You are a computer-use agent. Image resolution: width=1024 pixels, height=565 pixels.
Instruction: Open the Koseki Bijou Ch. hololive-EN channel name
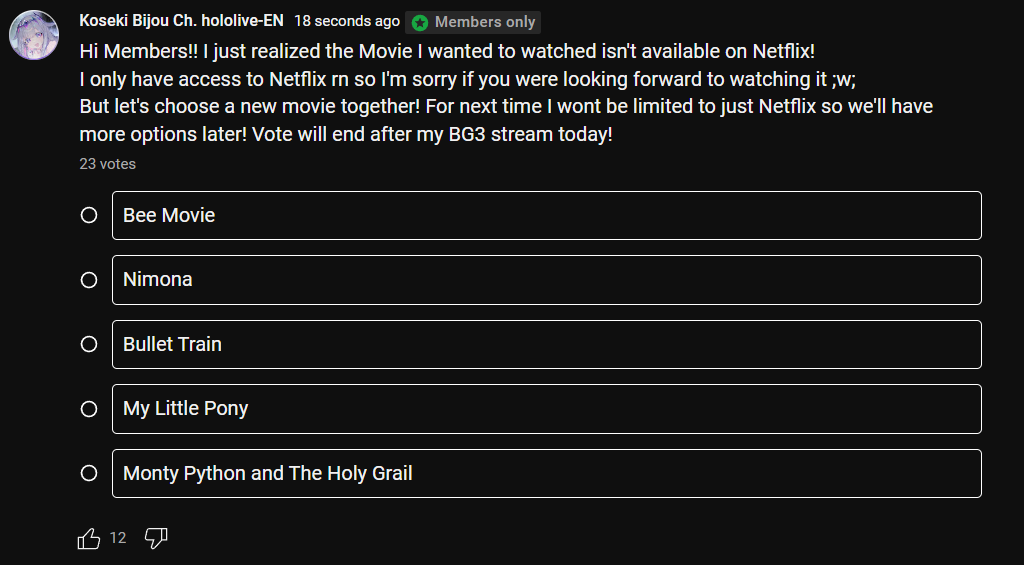click(182, 21)
